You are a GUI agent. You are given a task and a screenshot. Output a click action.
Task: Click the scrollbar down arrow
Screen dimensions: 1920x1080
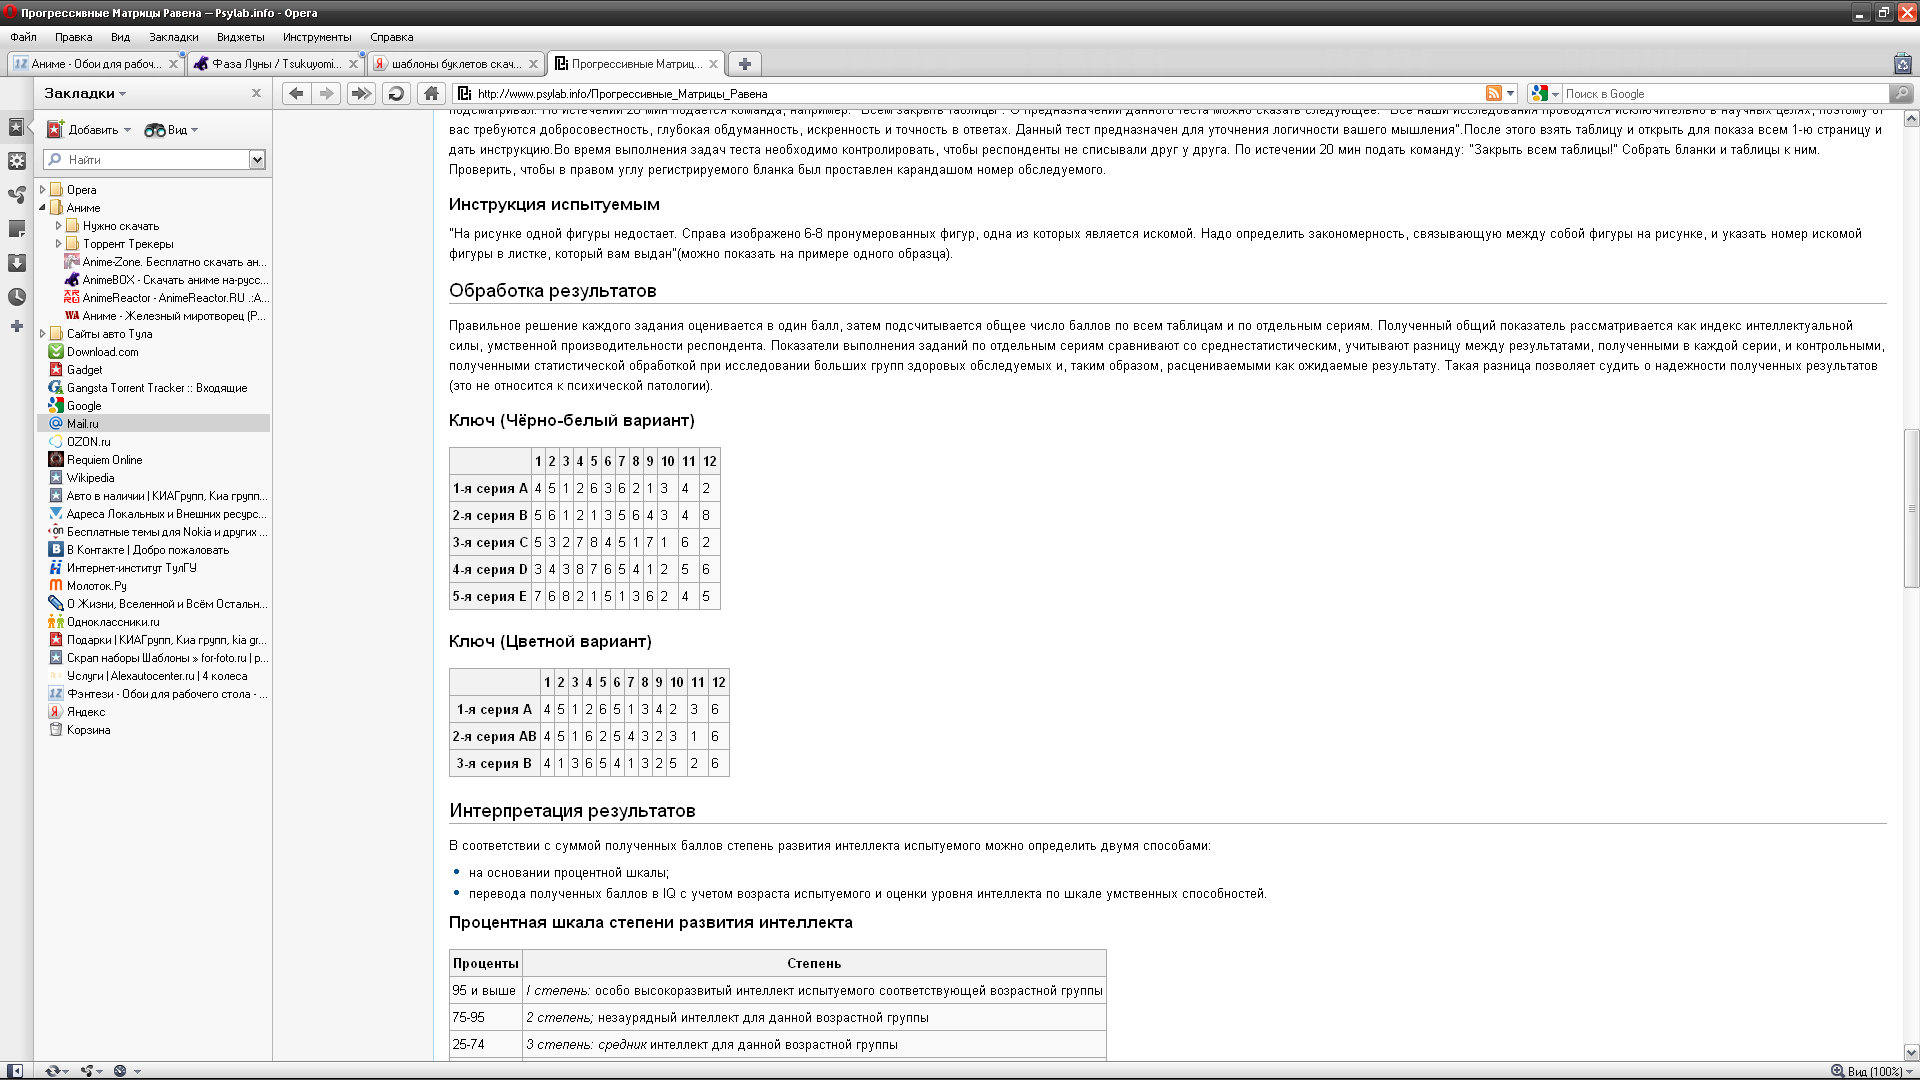coord(1911,1052)
